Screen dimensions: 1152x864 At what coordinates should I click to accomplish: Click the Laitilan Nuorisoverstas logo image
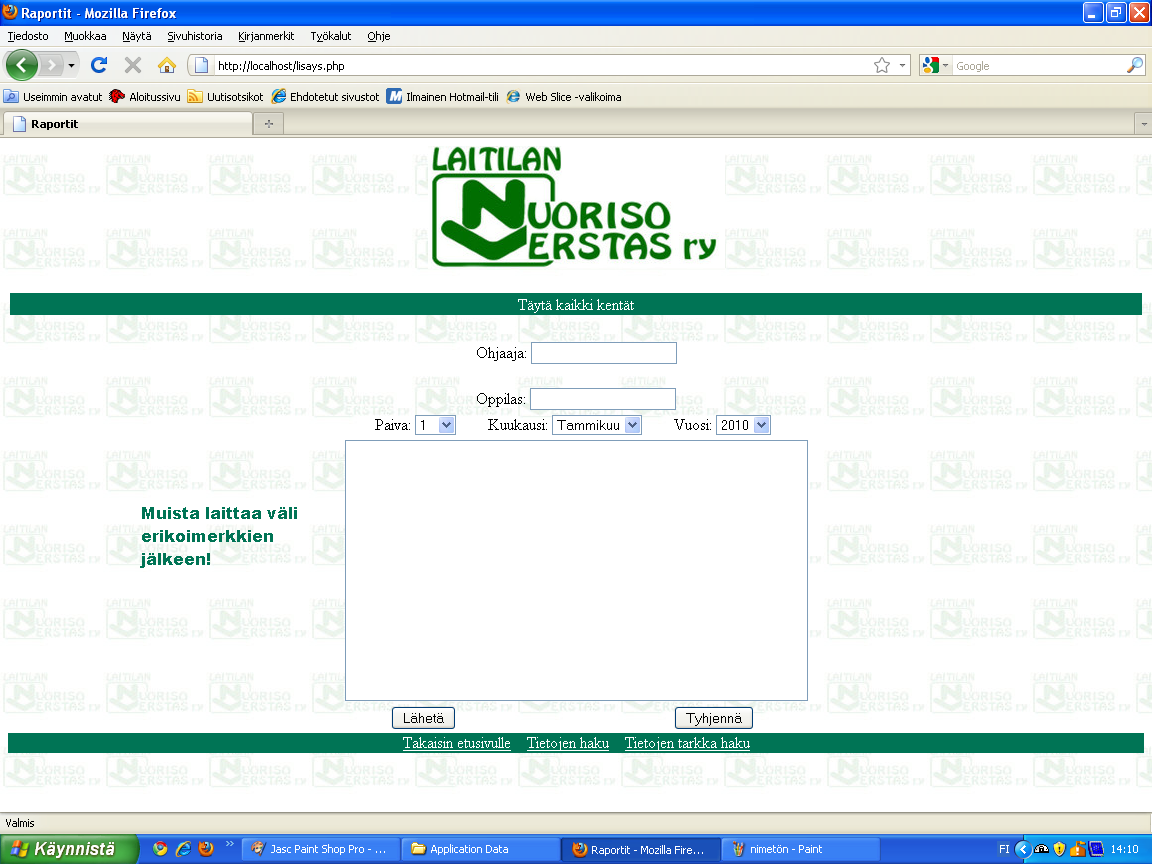[575, 206]
